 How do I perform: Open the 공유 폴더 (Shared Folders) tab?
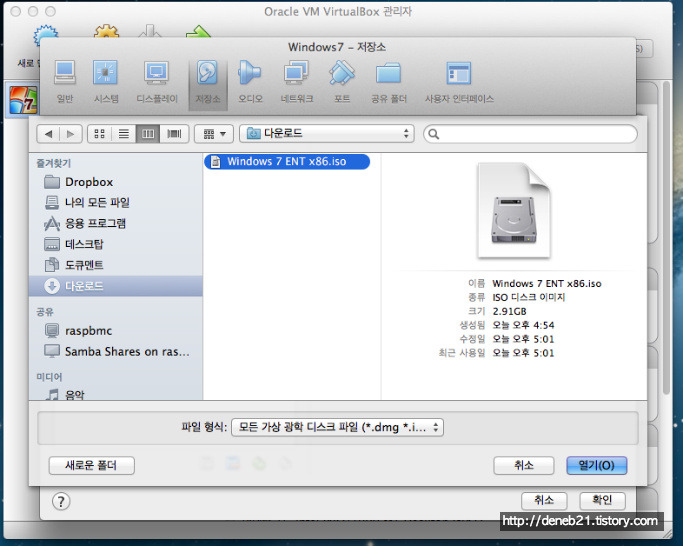coord(389,82)
